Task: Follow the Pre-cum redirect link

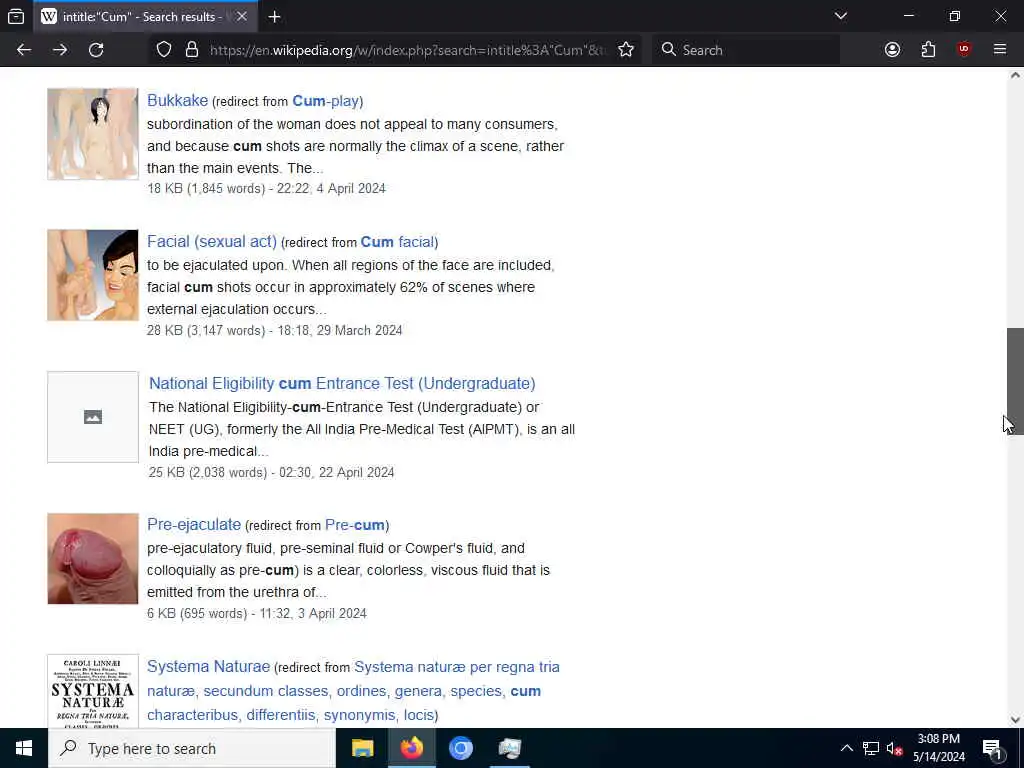Action: click(x=355, y=525)
